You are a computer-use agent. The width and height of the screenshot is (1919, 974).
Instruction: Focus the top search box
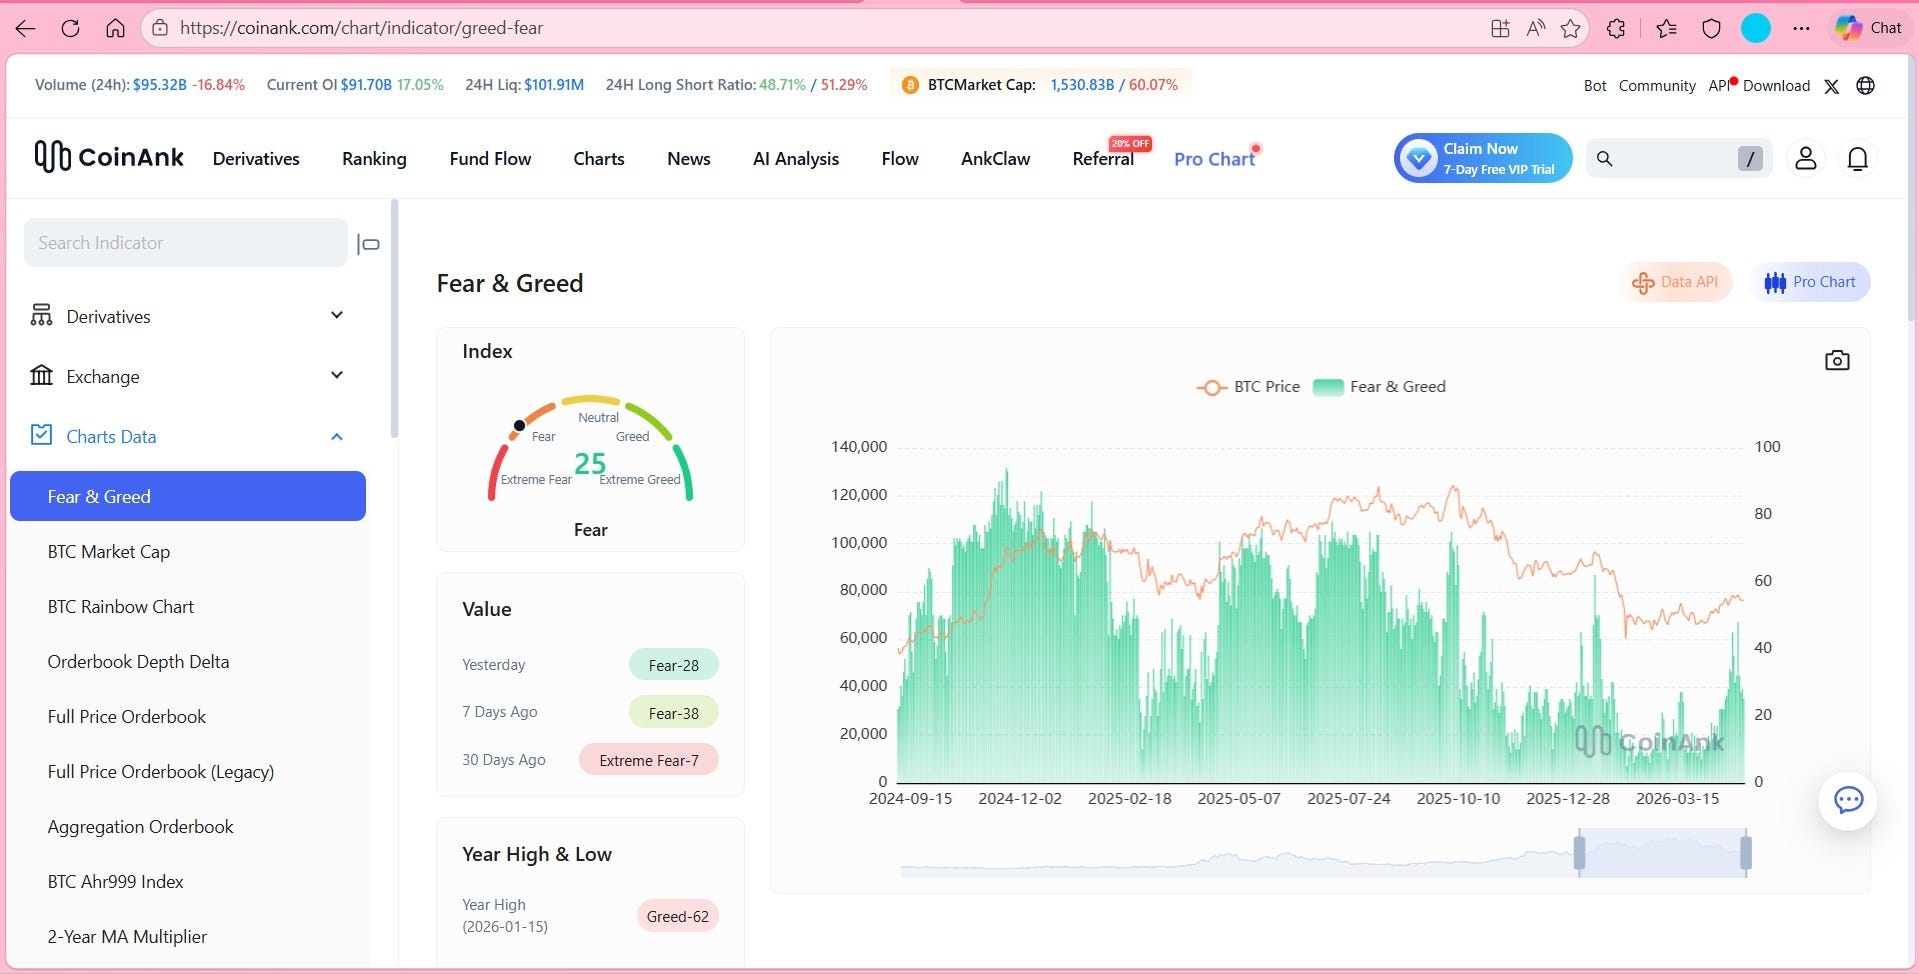(x=1679, y=158)
